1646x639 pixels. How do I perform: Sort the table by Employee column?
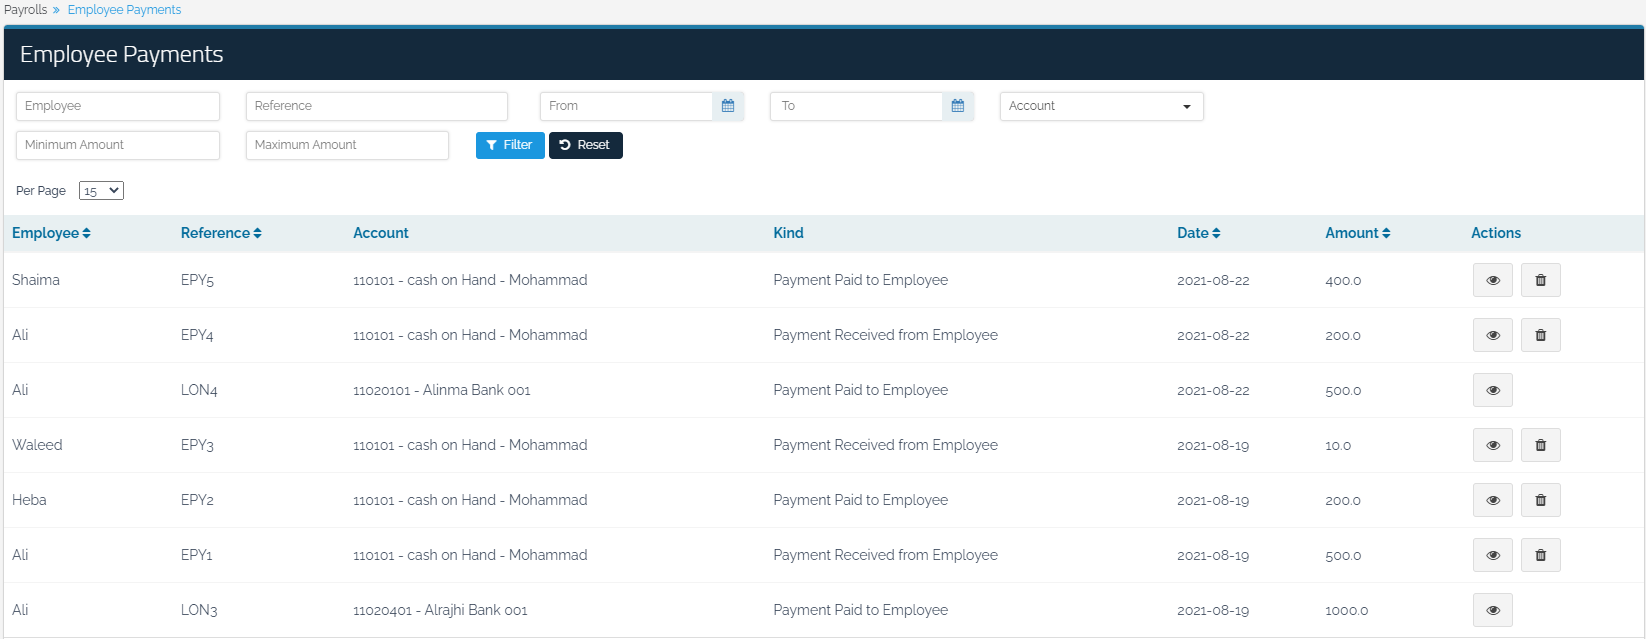pos(51,233)
